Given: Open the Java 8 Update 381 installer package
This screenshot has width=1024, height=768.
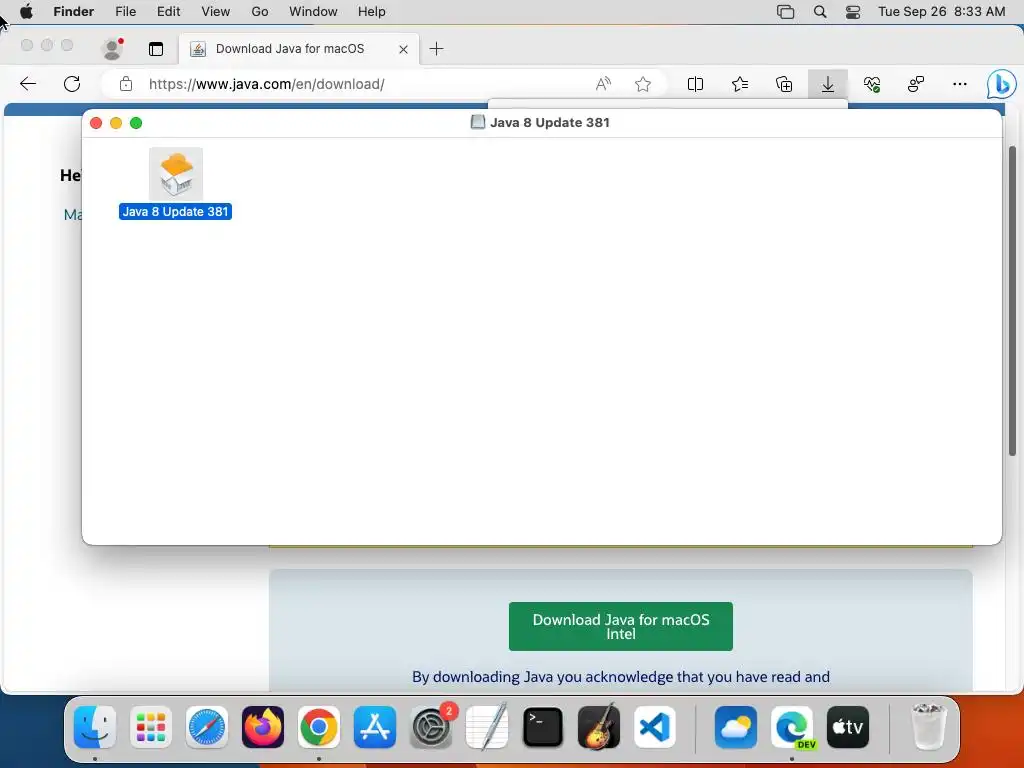Looking at the screenshot, I should 176,174.
